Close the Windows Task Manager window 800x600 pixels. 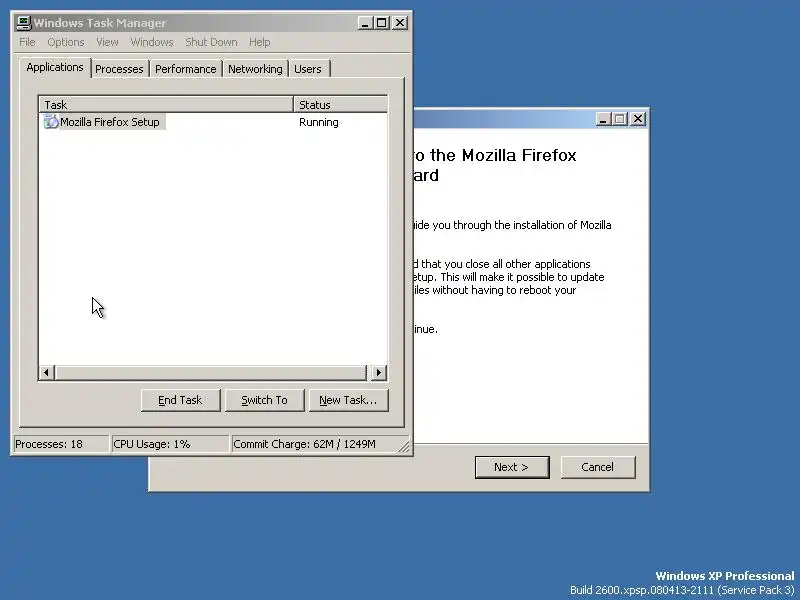tap(400, 23)
